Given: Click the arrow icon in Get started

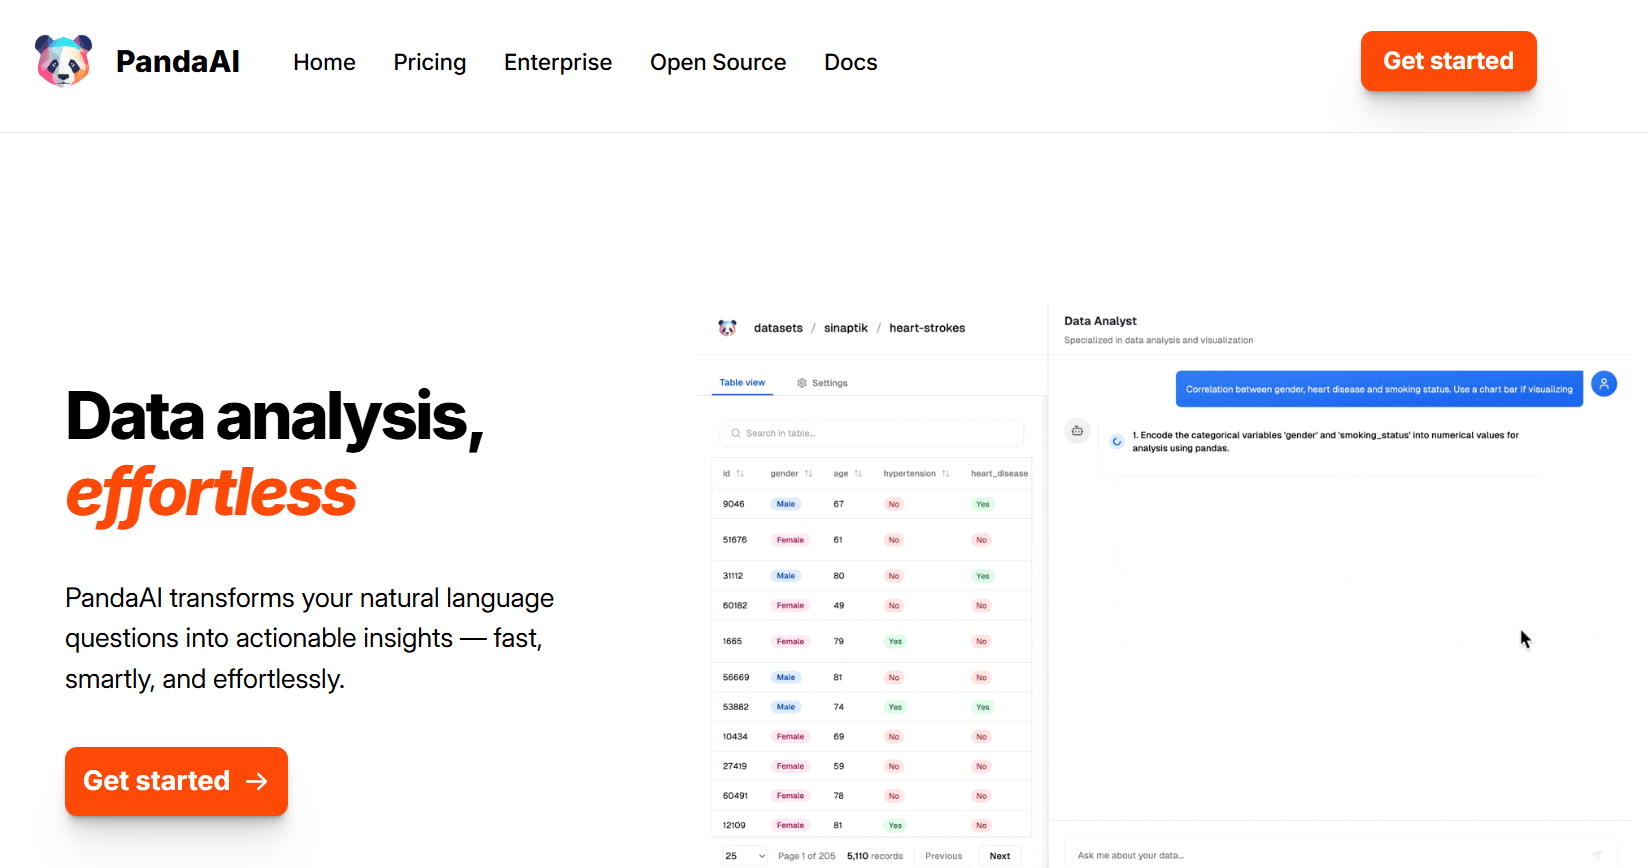Looking at the screenshot, I should (257, 781).
